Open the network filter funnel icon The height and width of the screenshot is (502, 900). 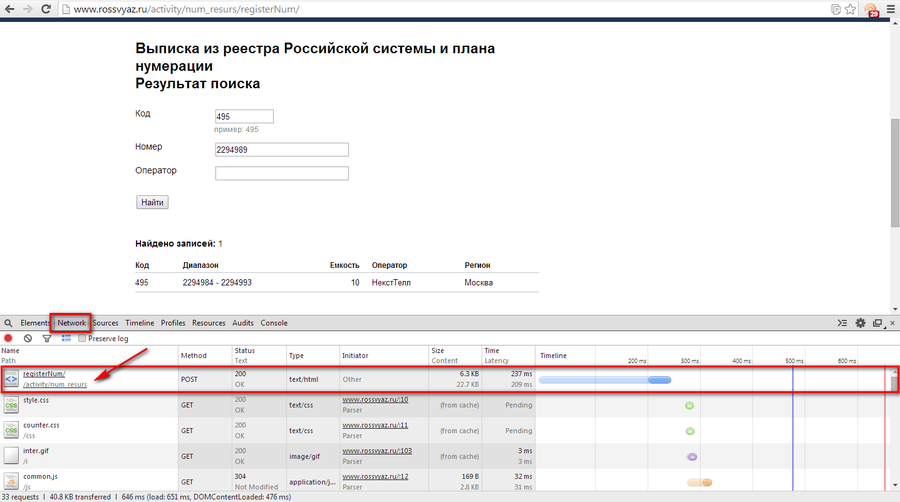pos(47,338)
